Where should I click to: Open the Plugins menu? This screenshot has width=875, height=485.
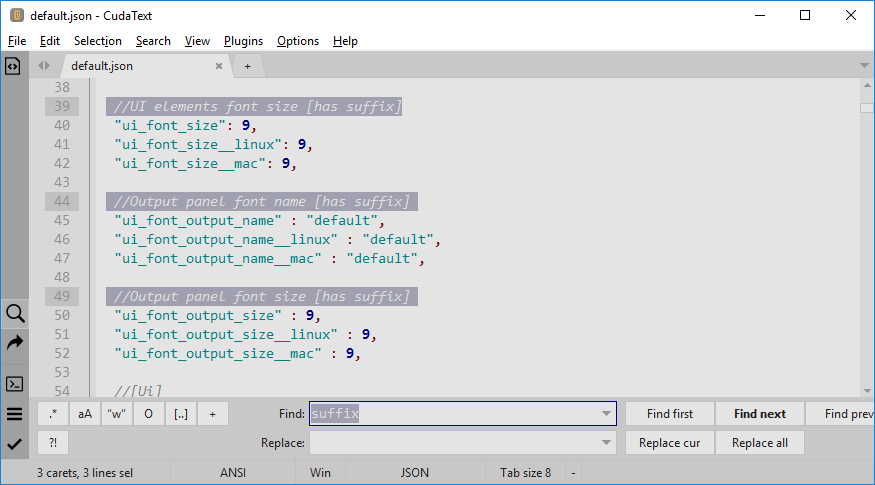coord(243,41)
